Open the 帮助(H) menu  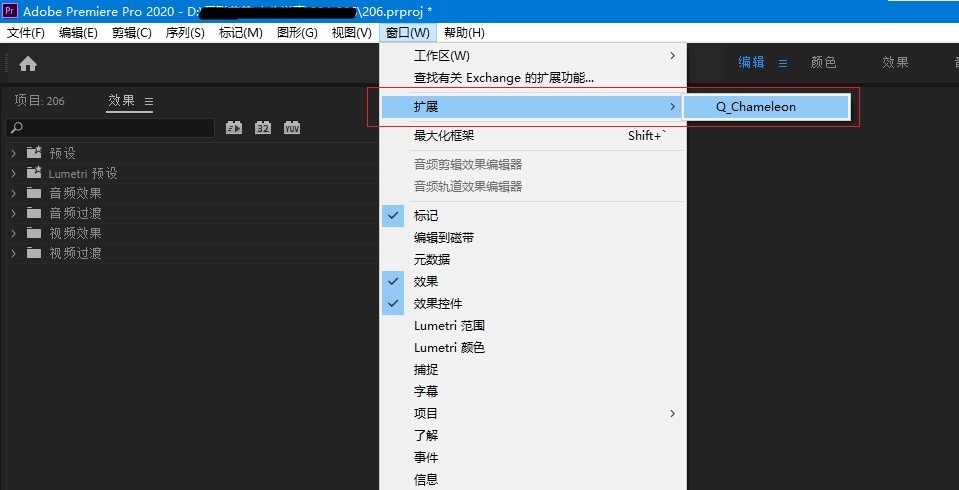464,33
